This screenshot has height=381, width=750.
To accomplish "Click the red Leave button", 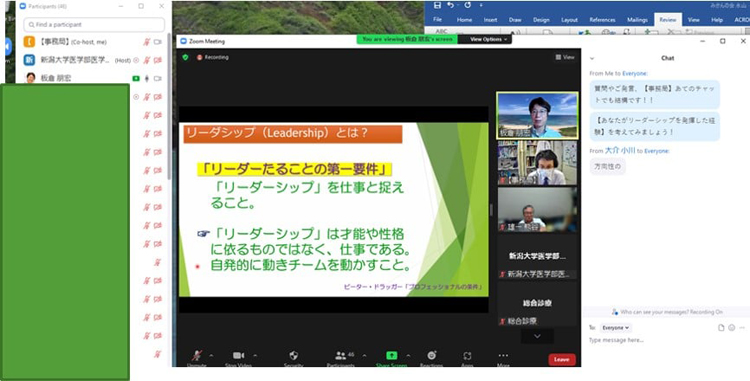I will 562,359.
